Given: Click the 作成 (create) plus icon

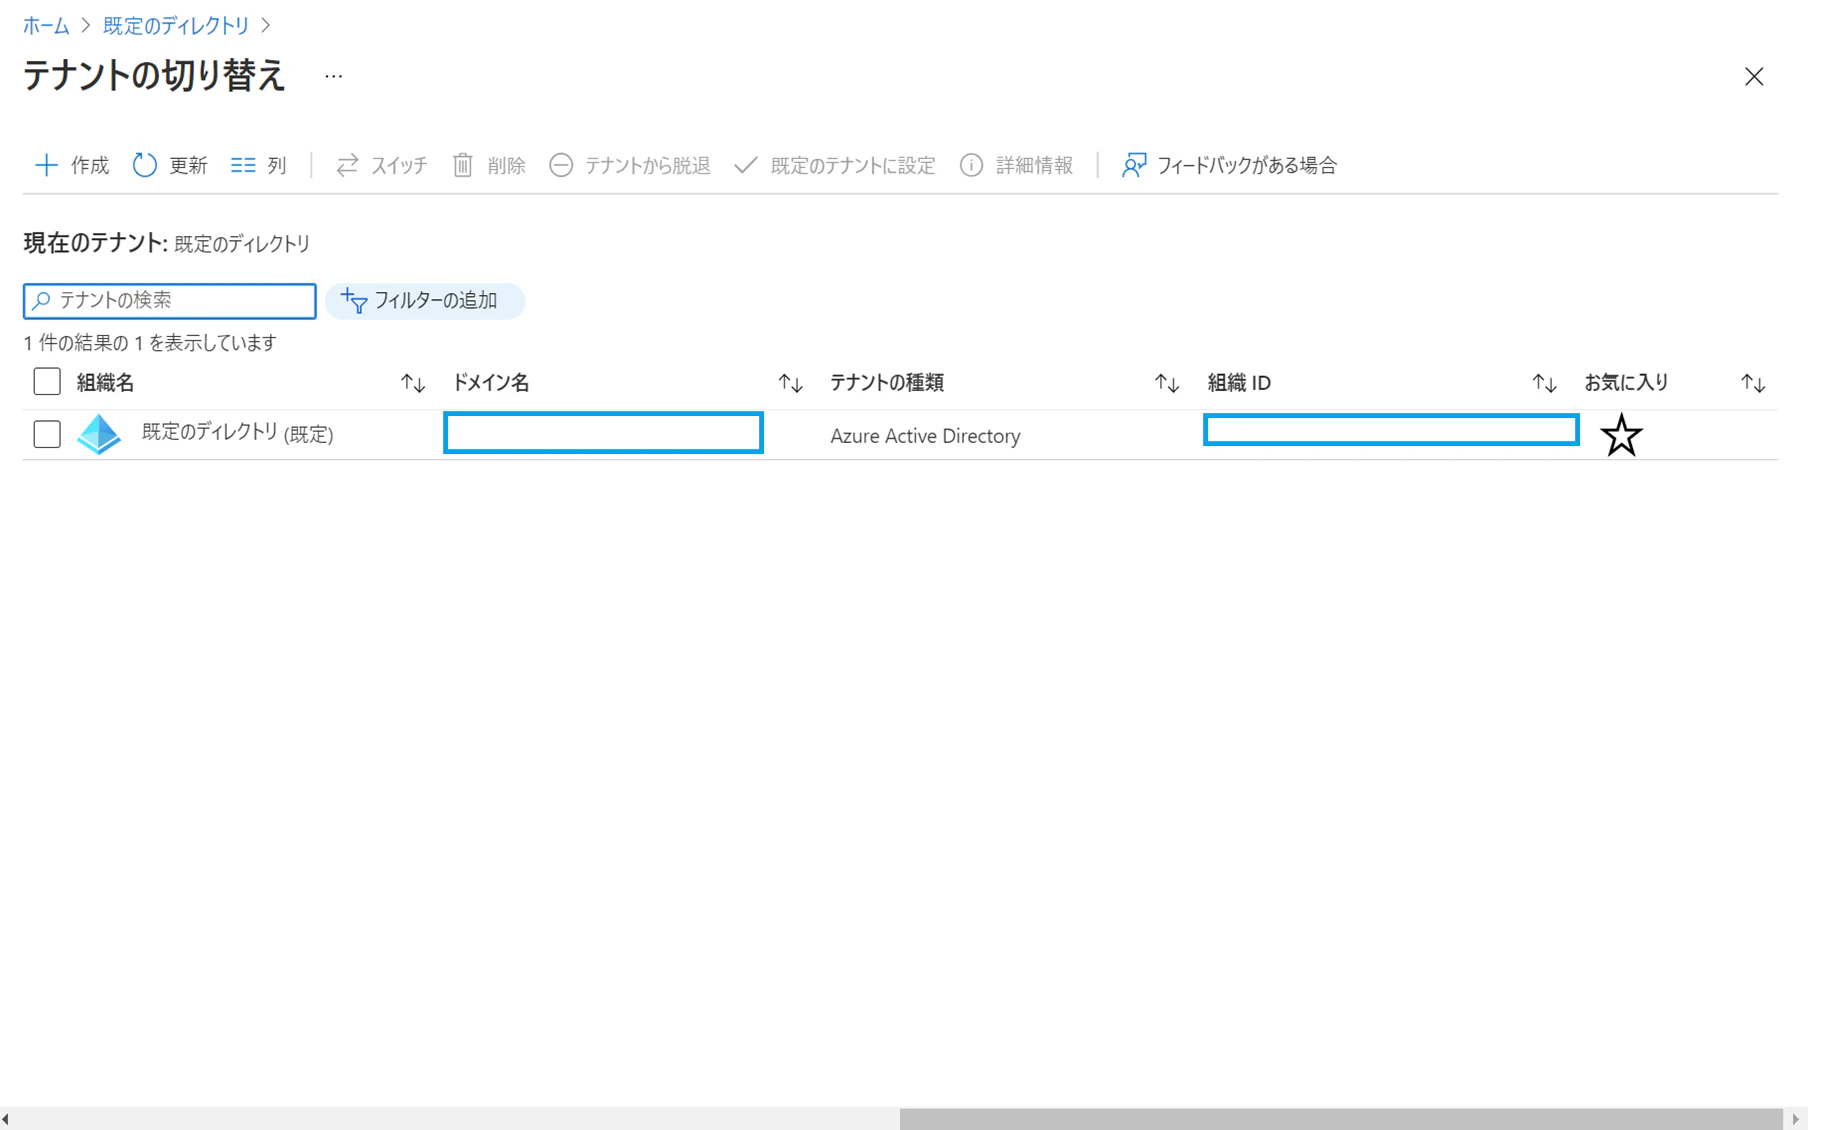Looking at the screenshot, I should pyautogui.click(x=46, y=165).
